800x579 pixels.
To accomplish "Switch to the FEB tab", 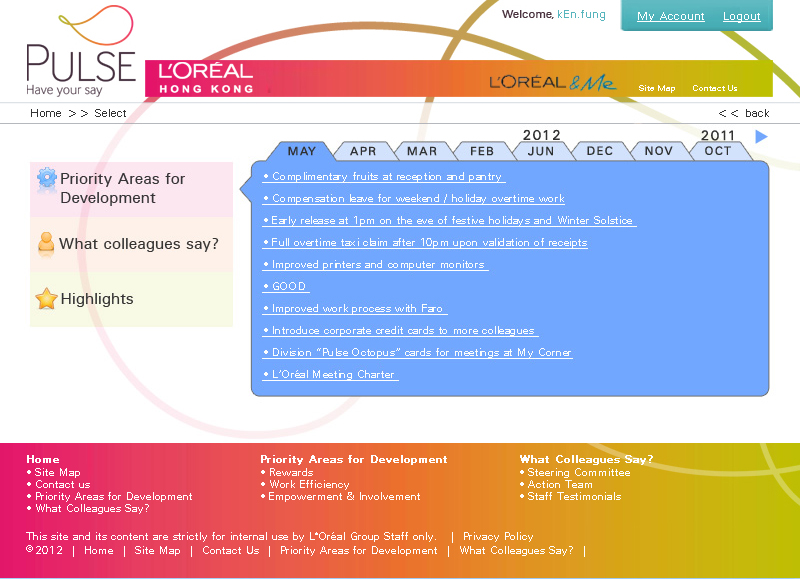I will click(482, 151).
